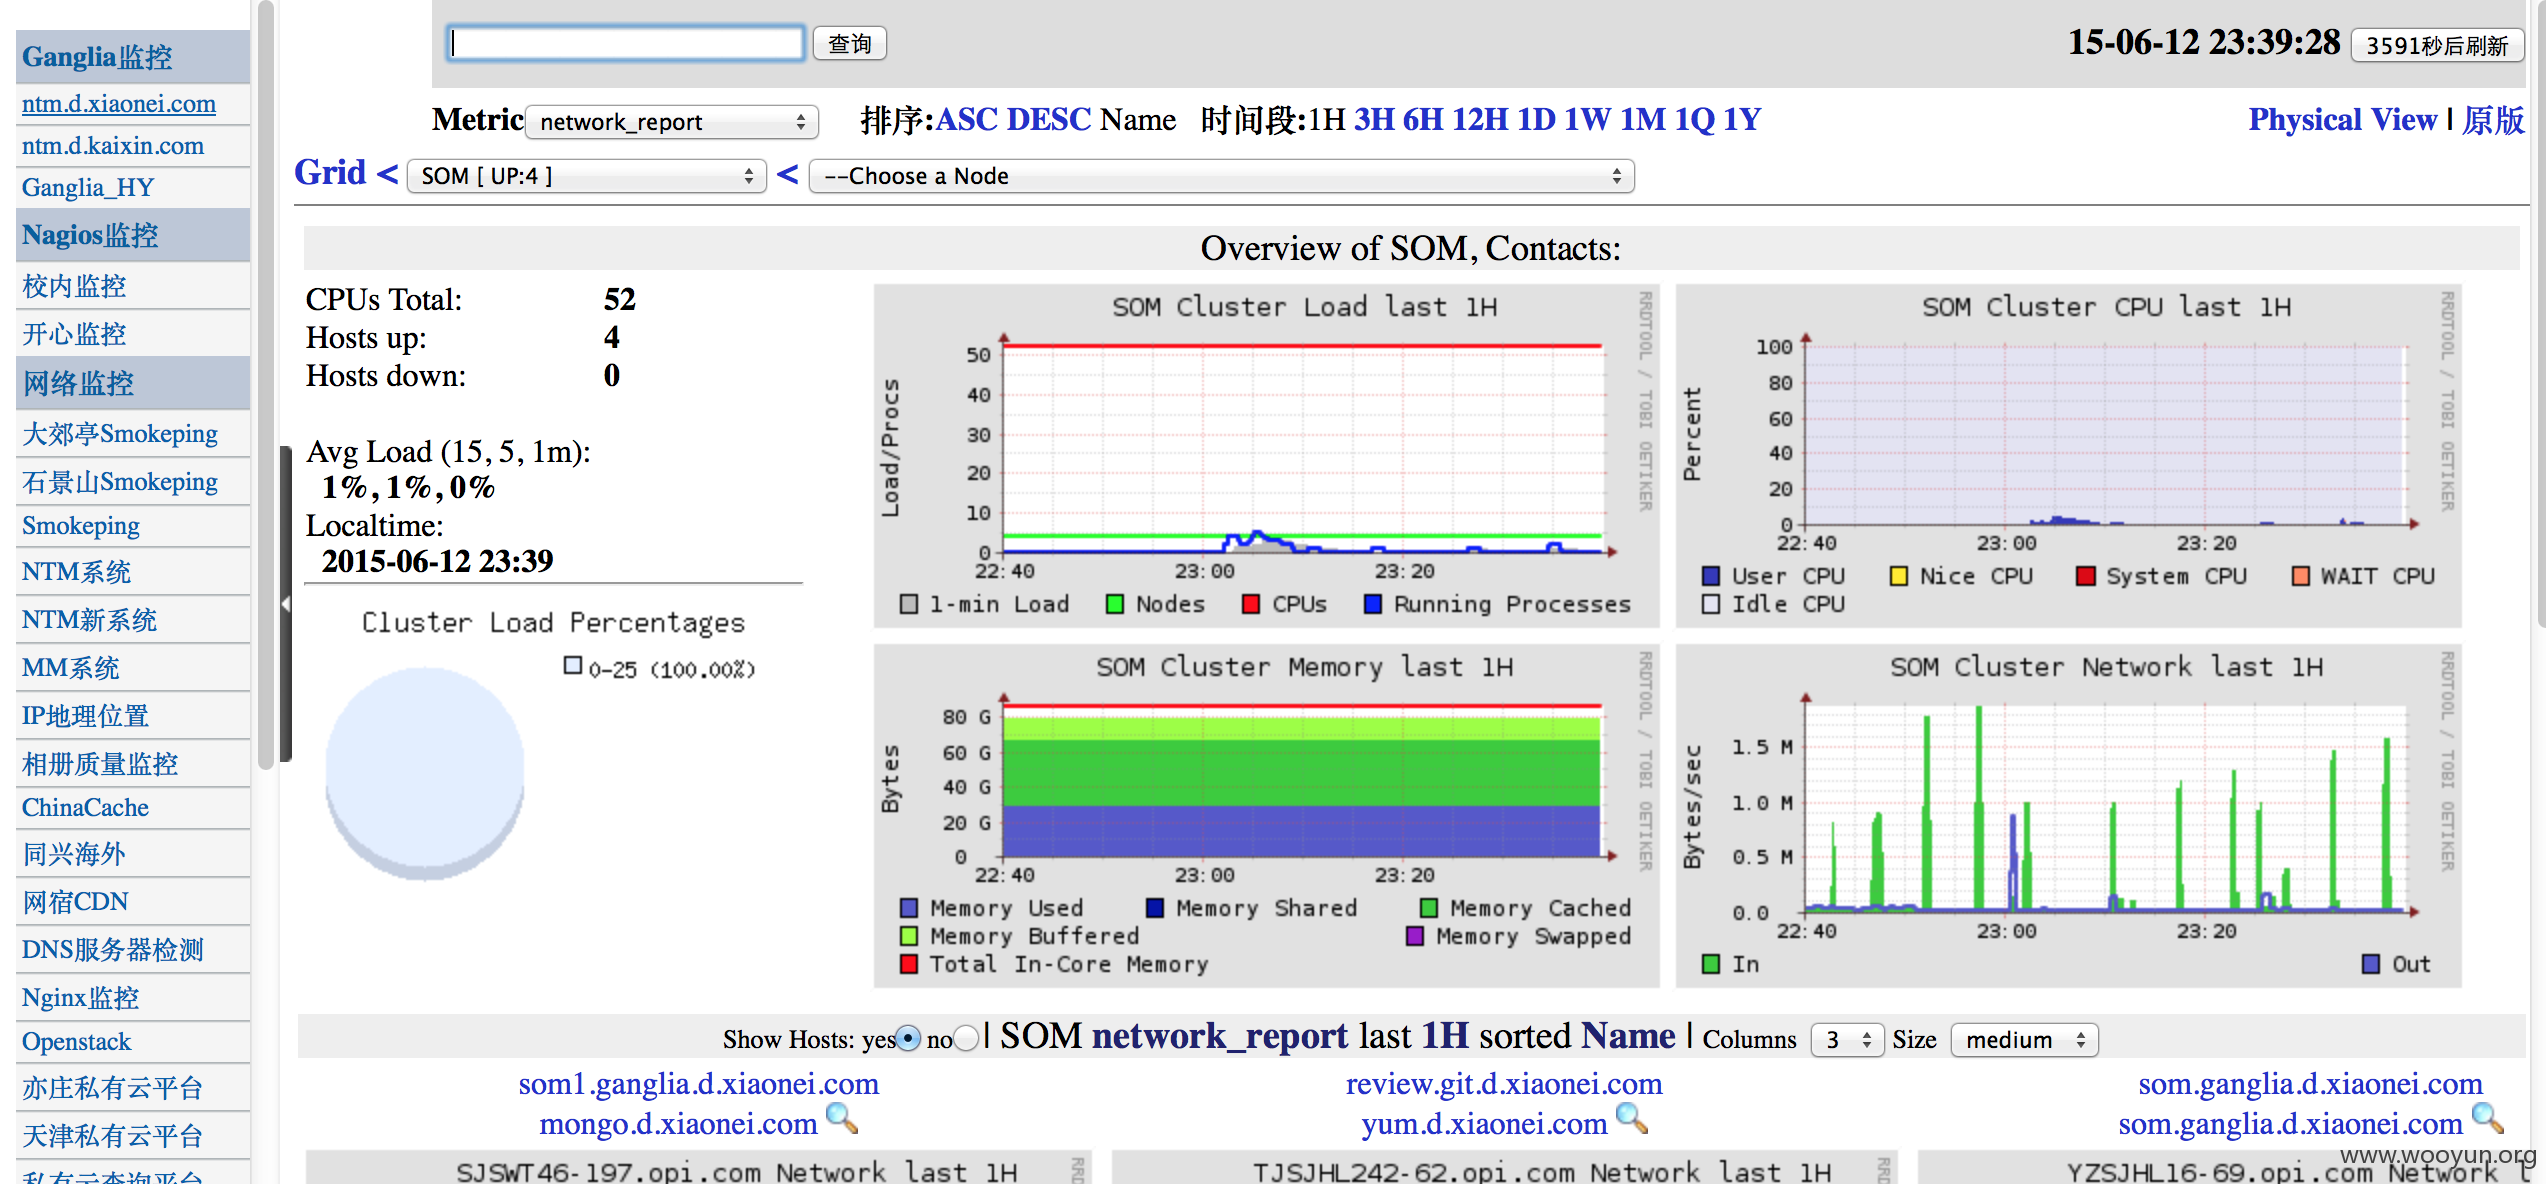2546x1184 pixels.
Task: Select the Show Hosts no radio button
Action: [966, 1039]
